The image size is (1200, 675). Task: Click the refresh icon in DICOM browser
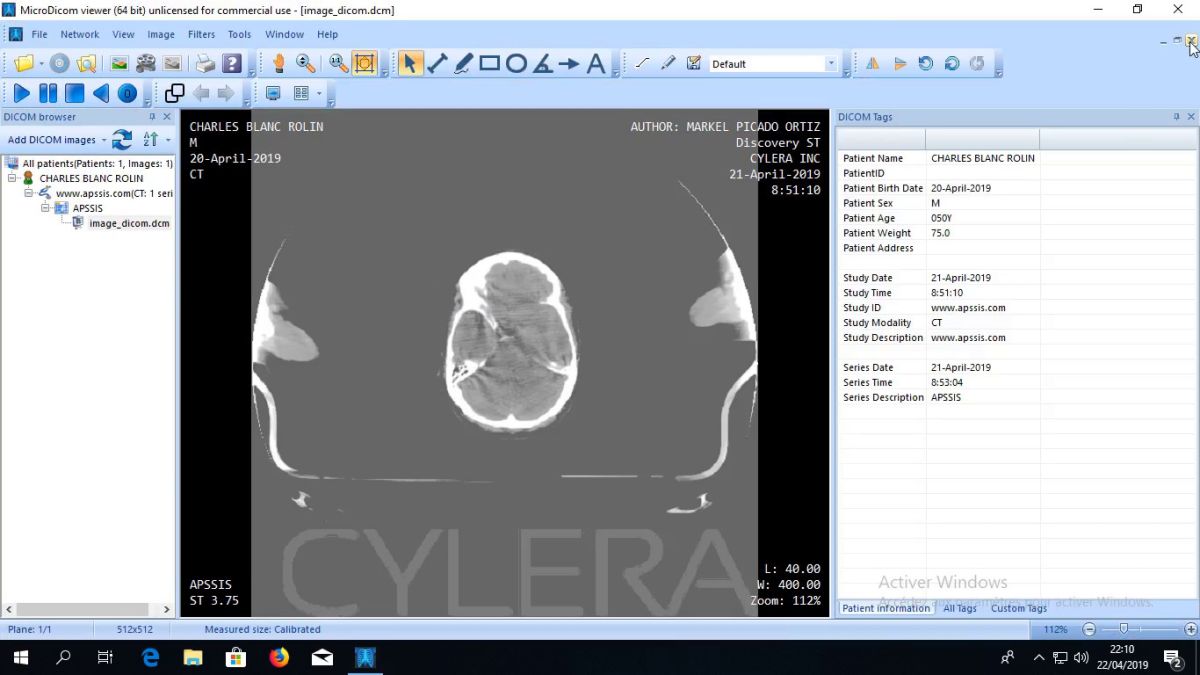pos(122,140)
